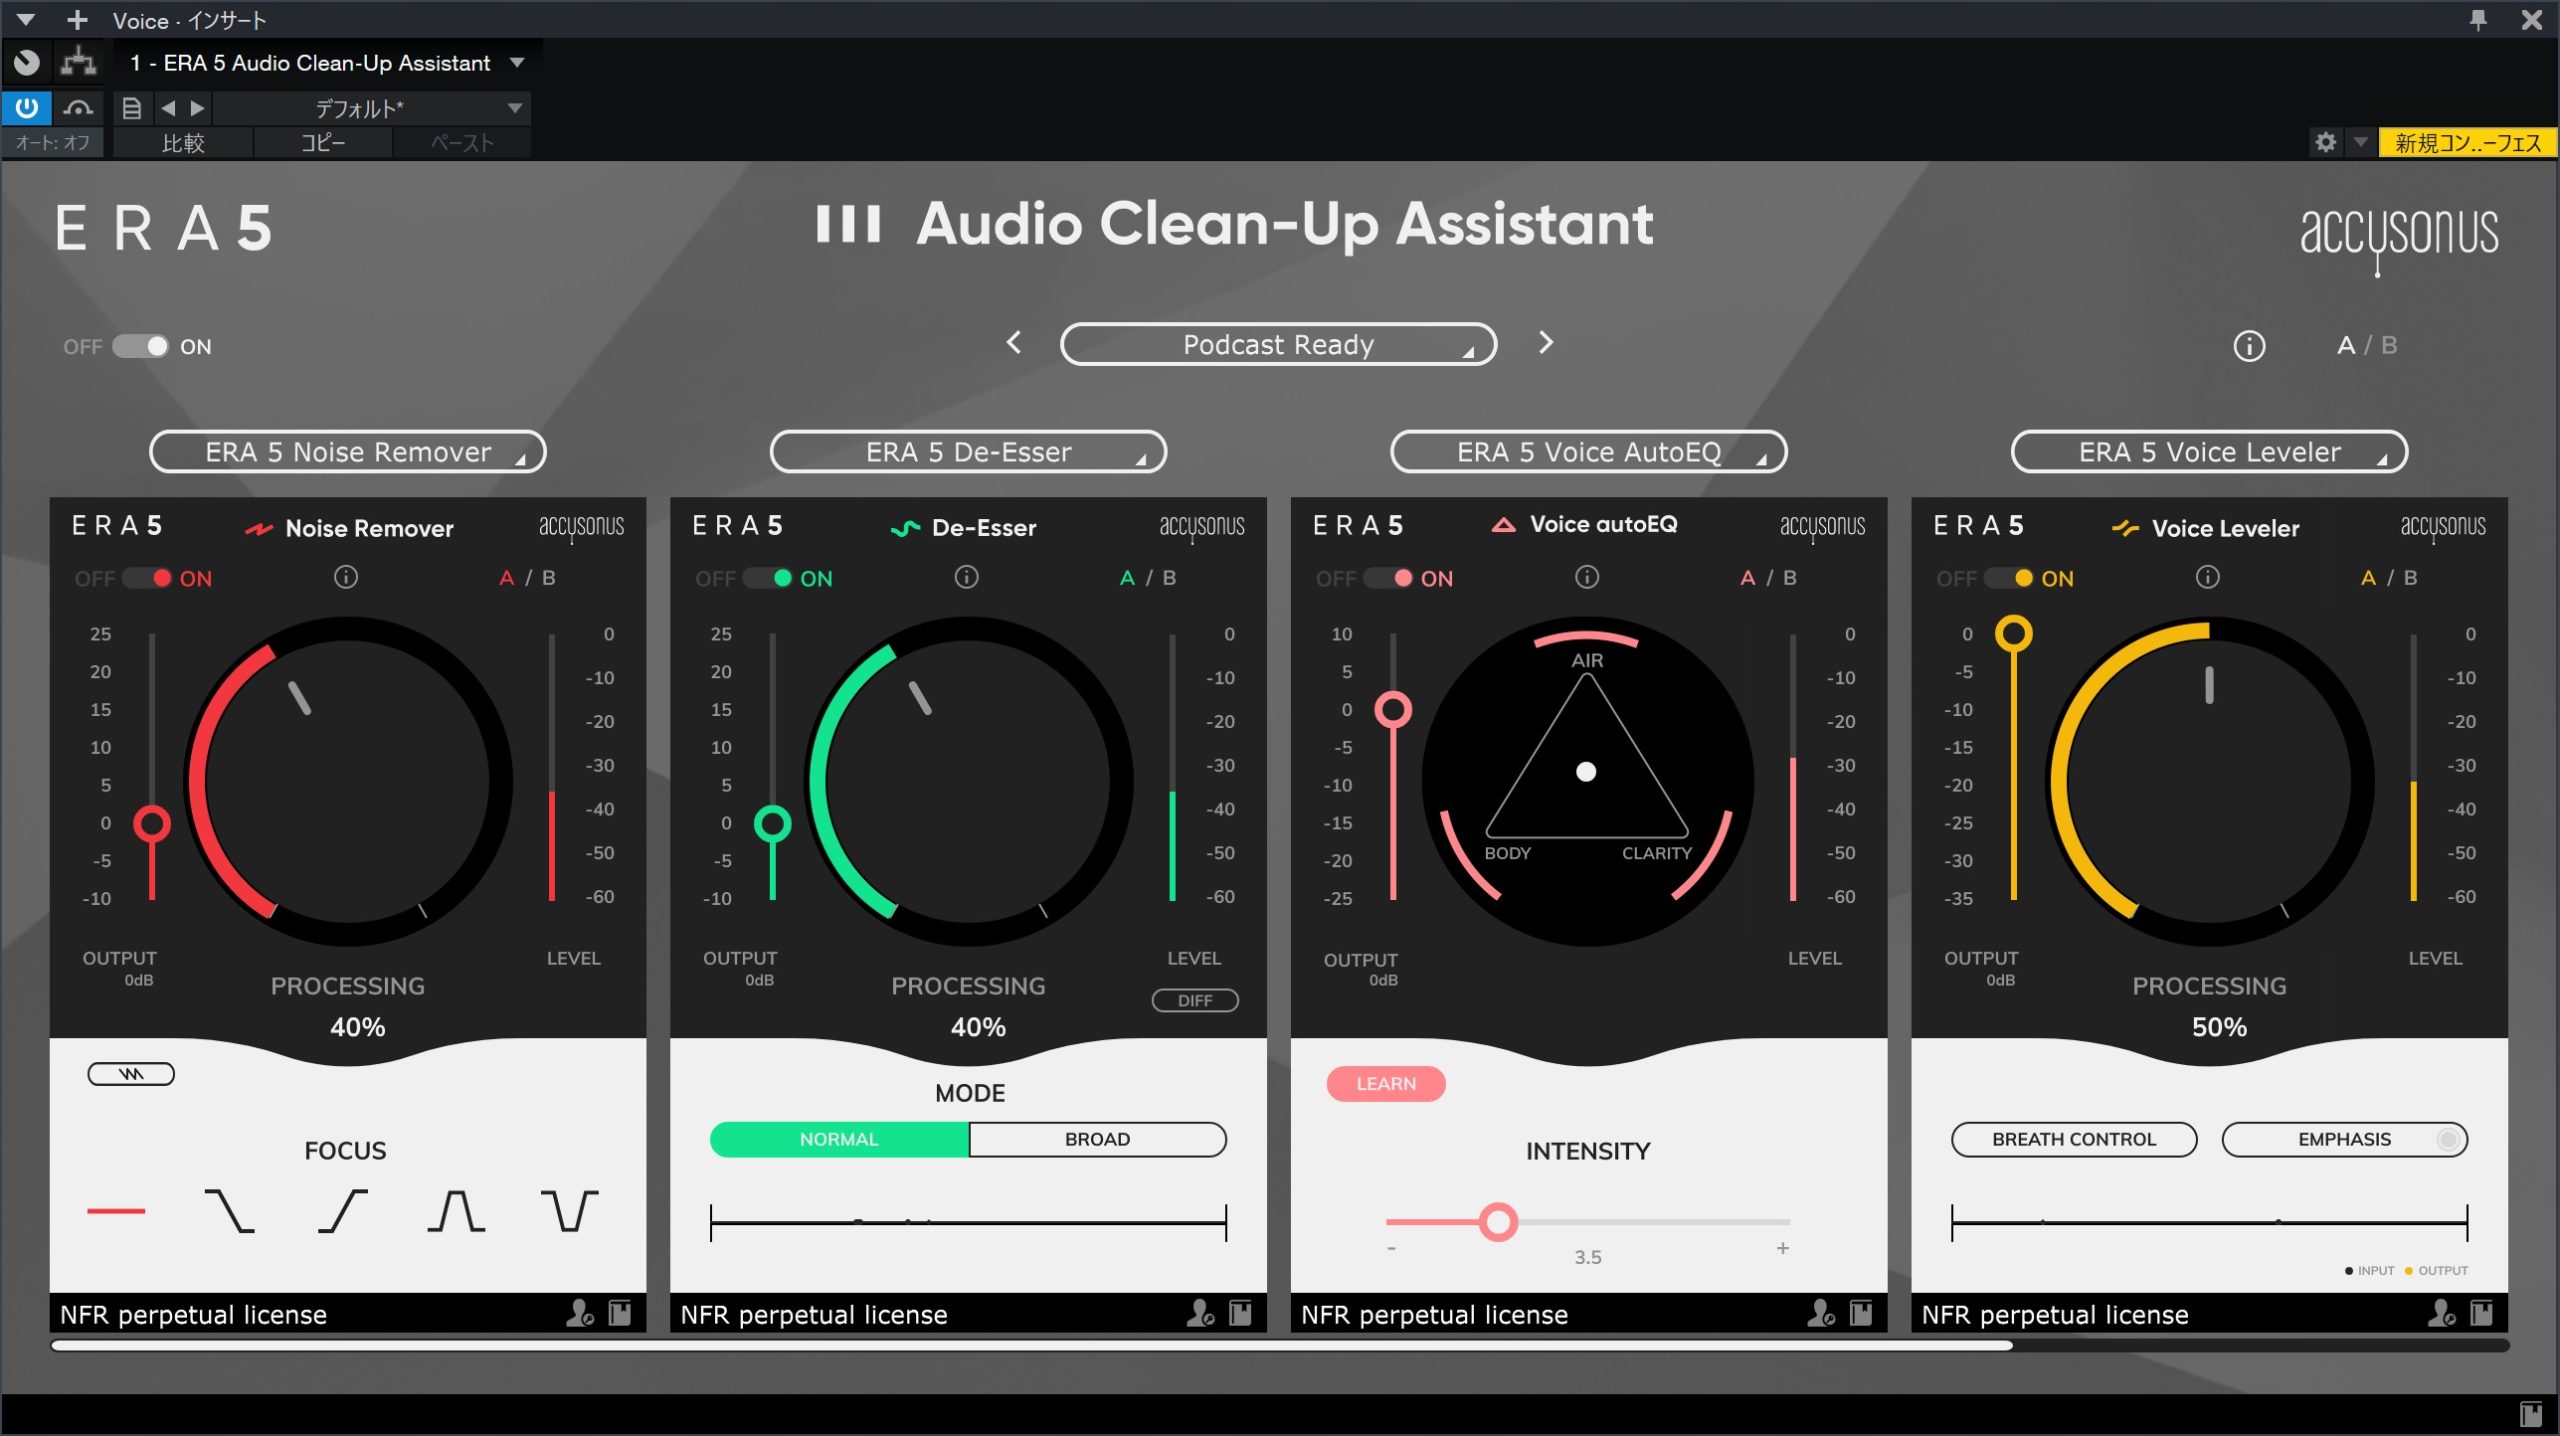Go to next host preset arrow
The image size is (2560, 1436).
pos(197,108)
